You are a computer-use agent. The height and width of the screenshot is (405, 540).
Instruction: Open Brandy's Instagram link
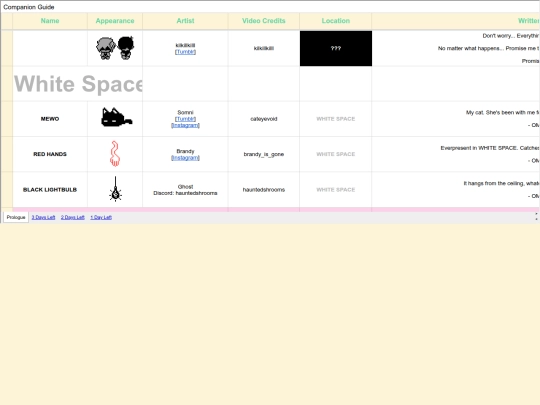[185, 158]
